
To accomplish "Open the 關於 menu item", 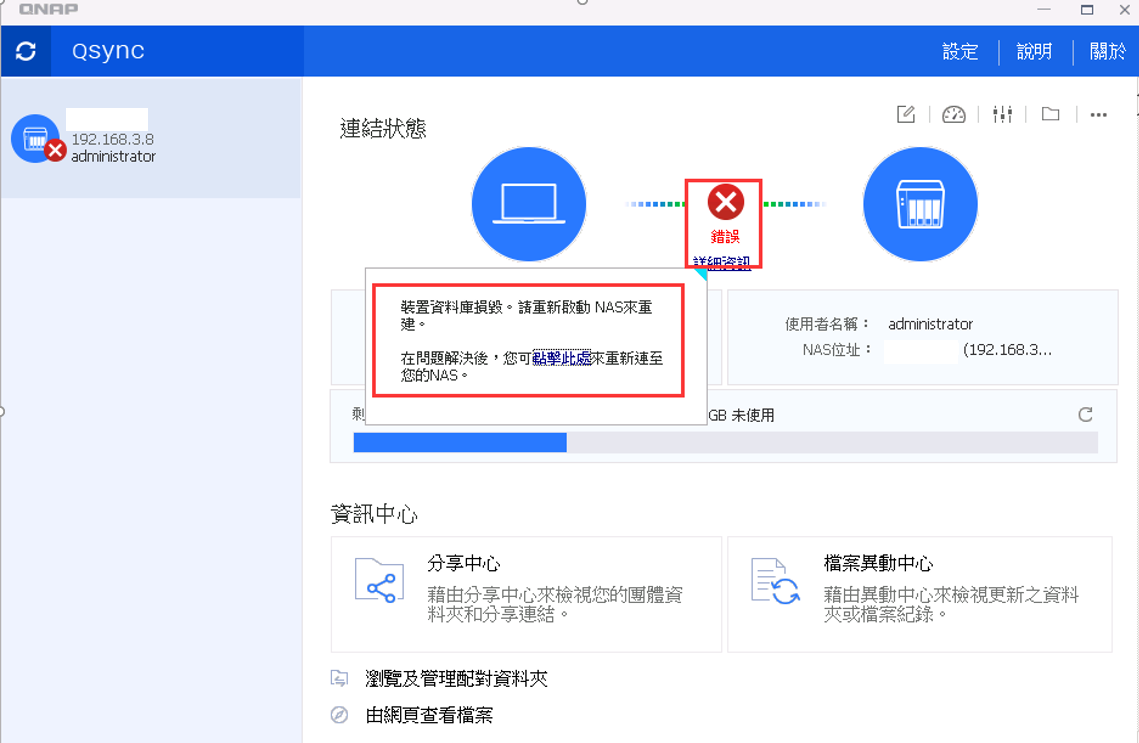I will pyautogui.click(x=1107, y=52).
